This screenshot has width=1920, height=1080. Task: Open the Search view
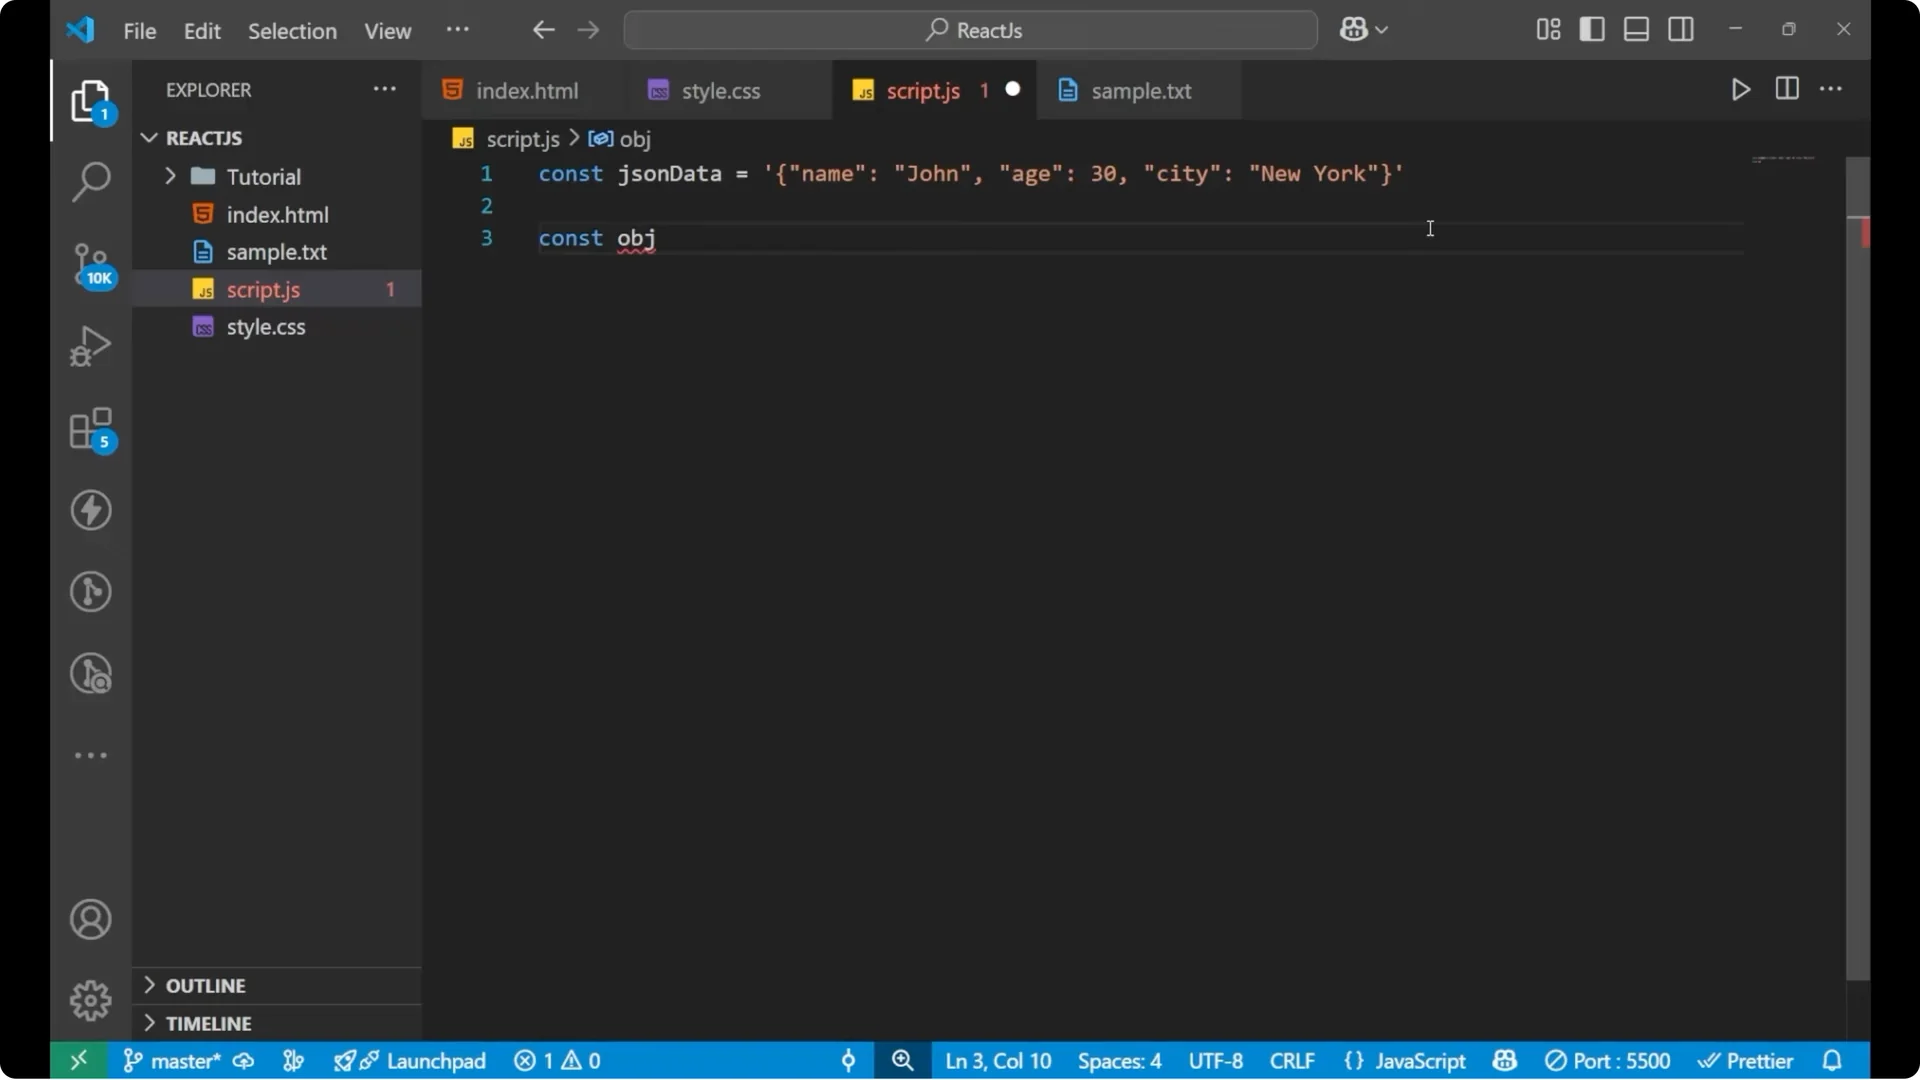(x=91, y=182)
